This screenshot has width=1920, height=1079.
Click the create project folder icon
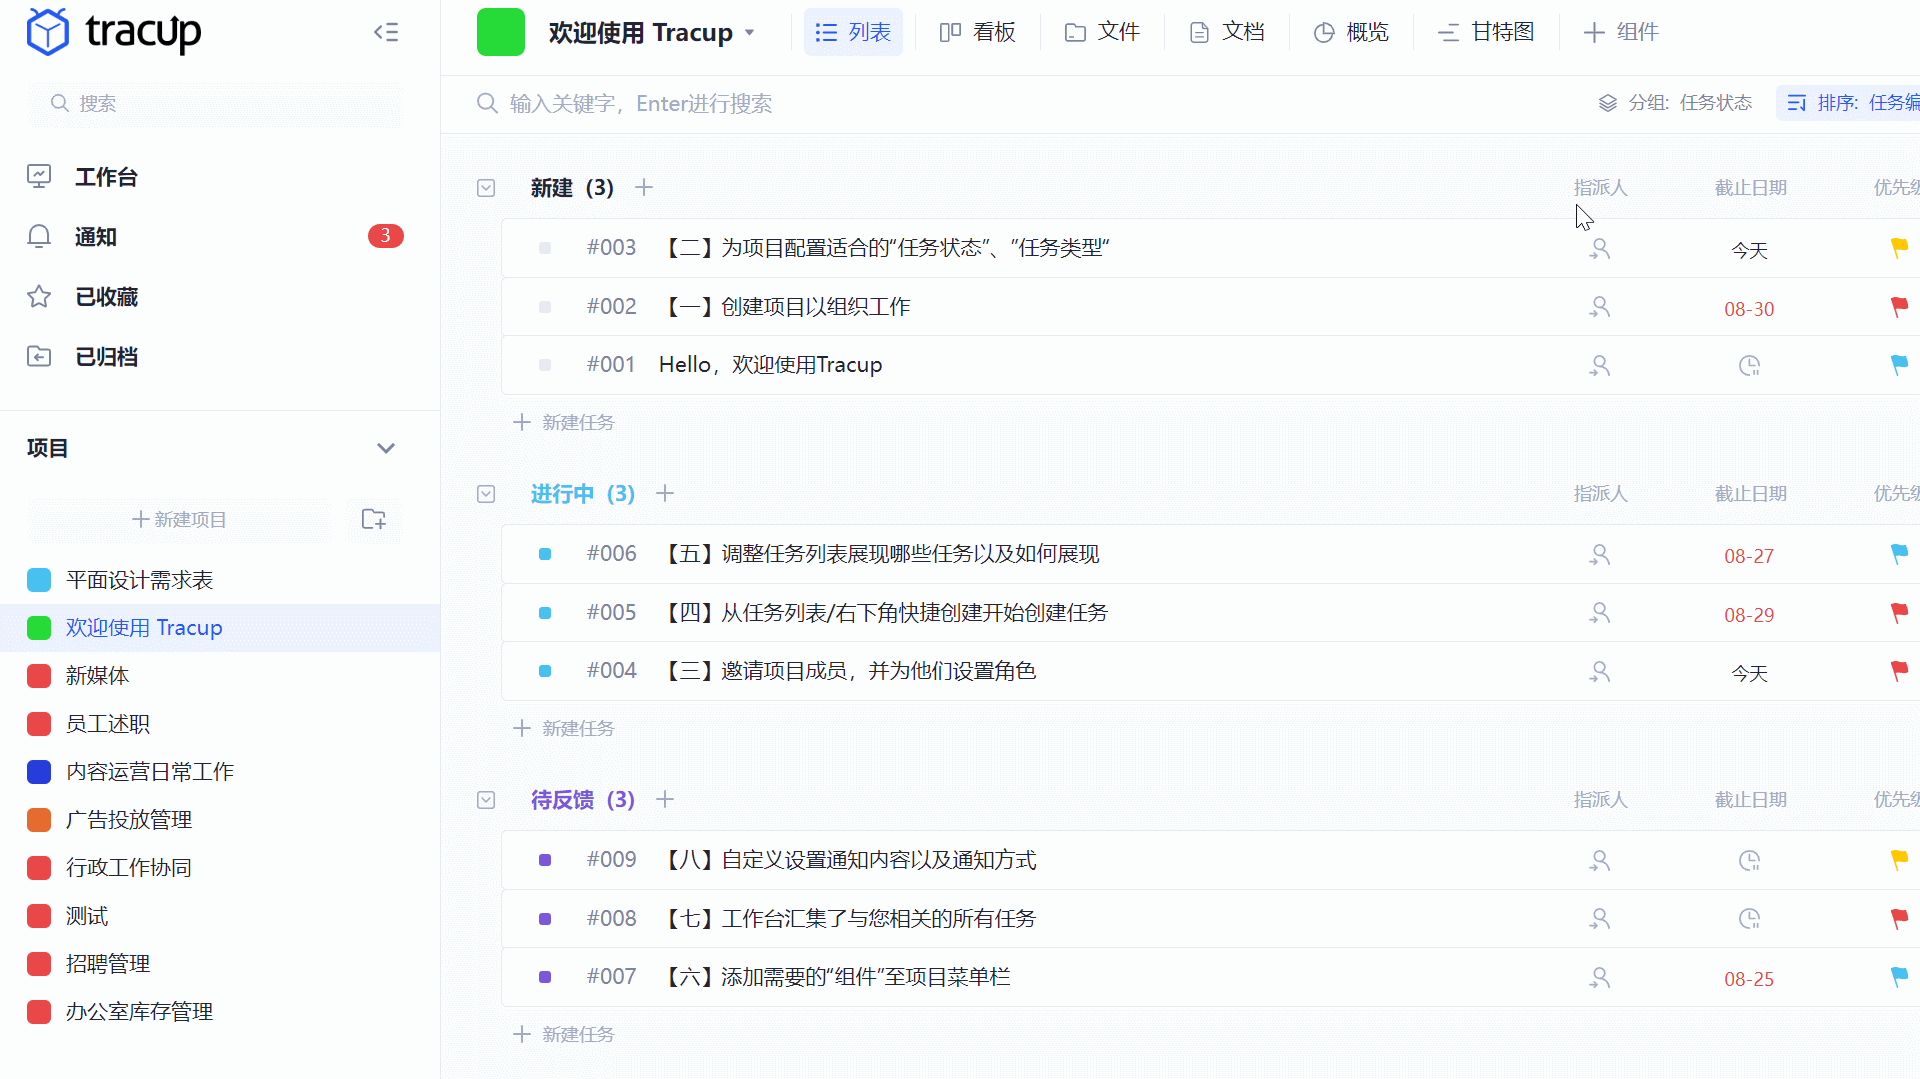click(373, 519)
